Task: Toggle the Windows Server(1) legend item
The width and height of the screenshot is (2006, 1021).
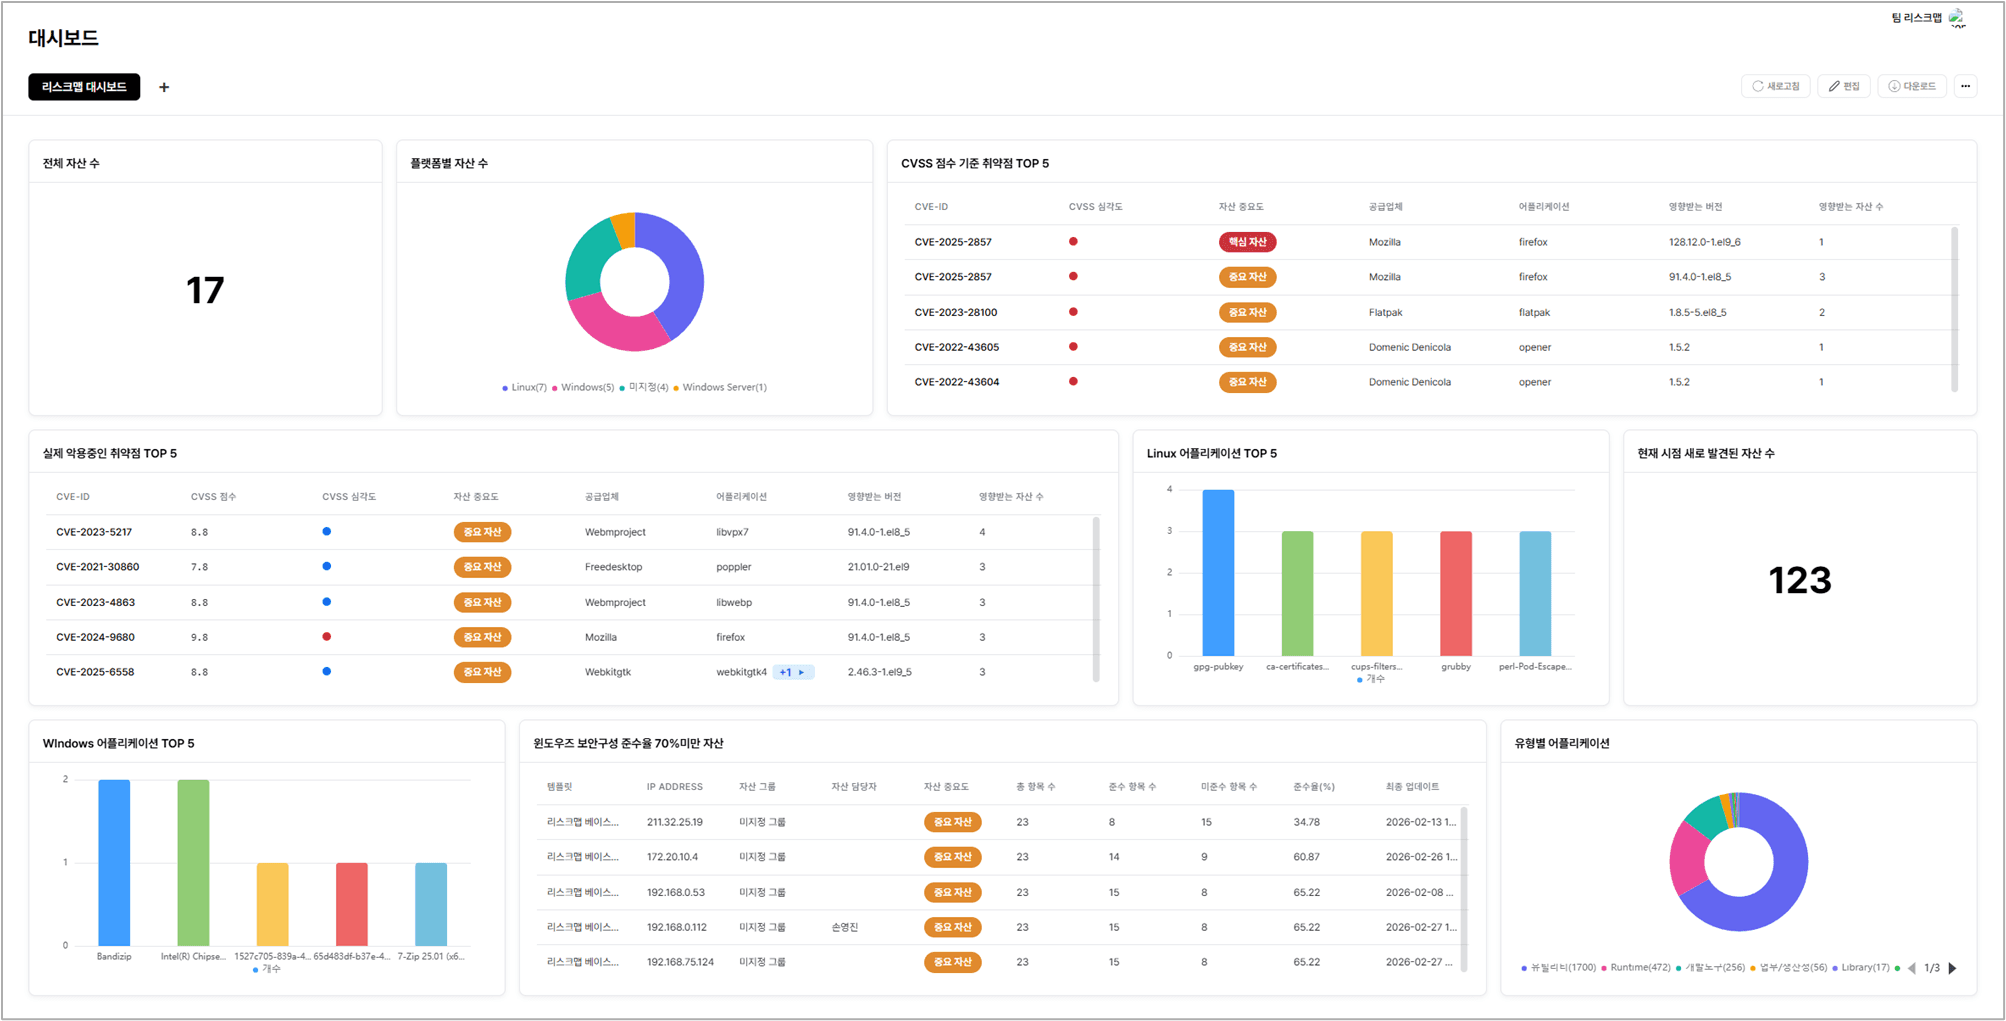Action: (720, 387)
